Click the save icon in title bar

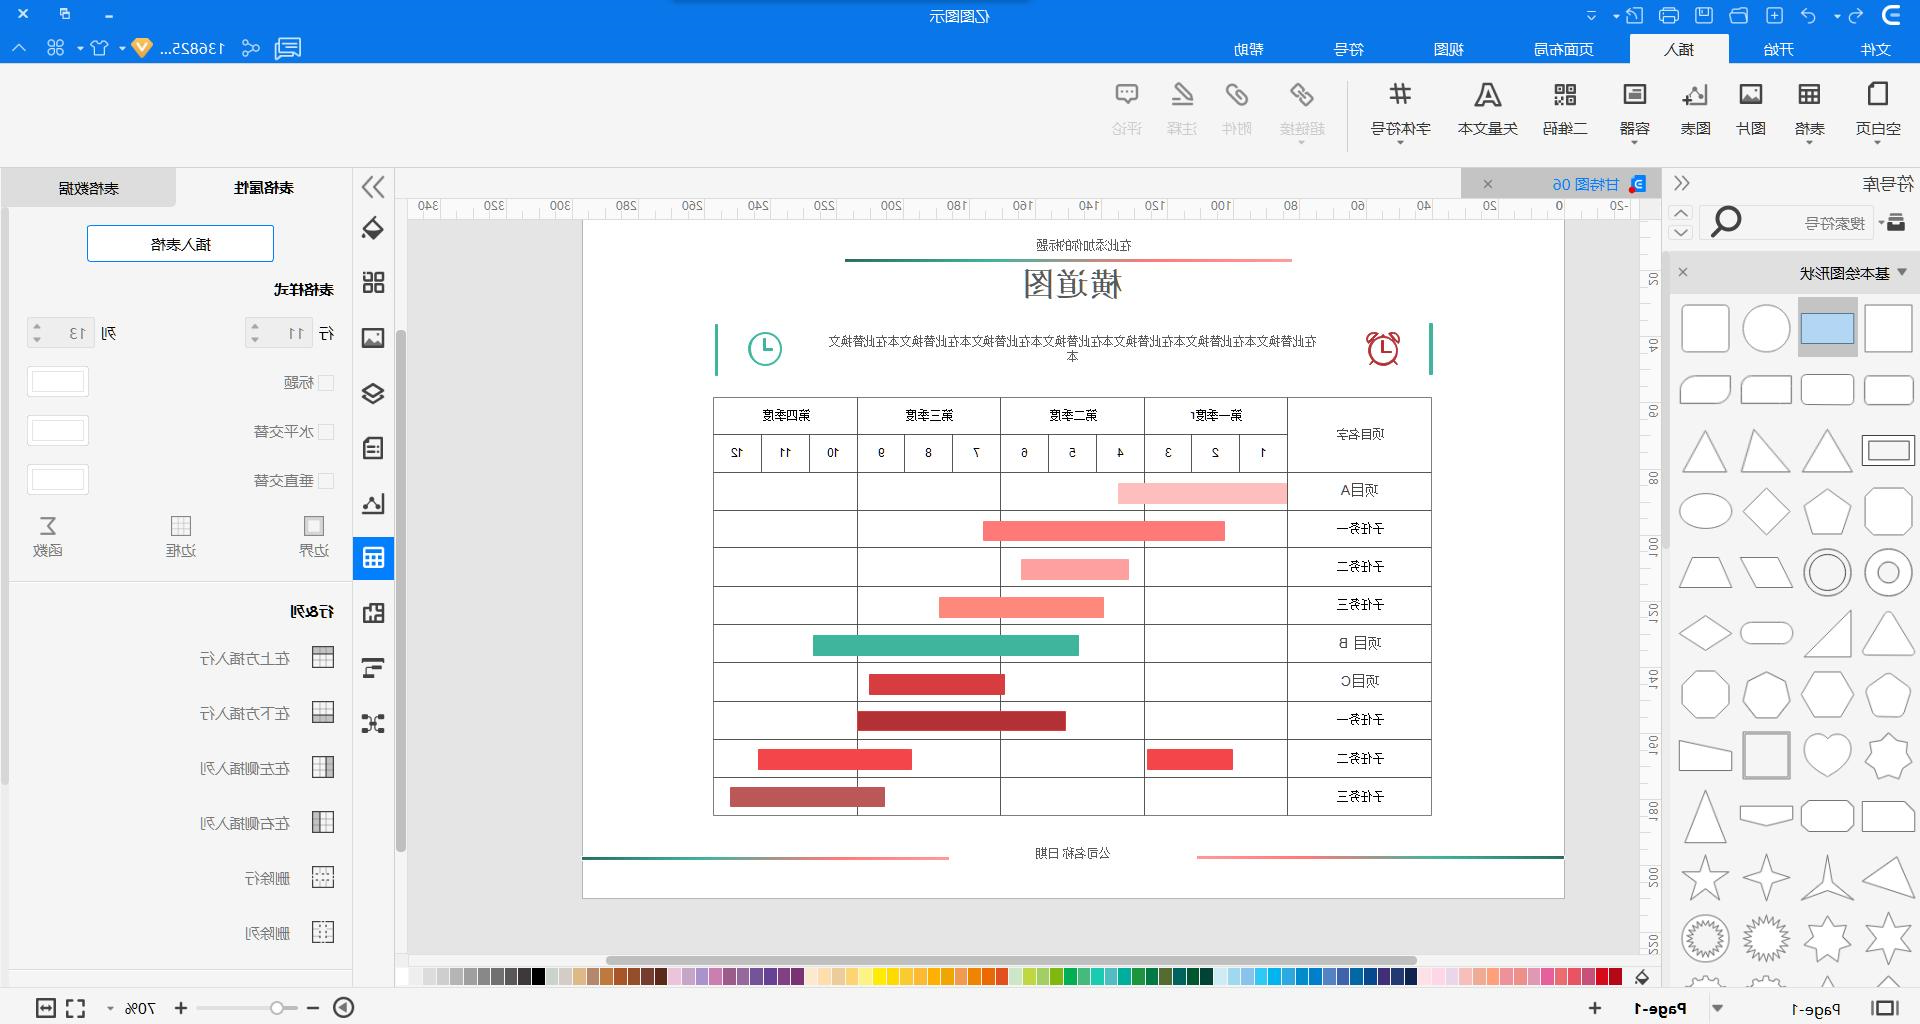tap(1705, 15)
